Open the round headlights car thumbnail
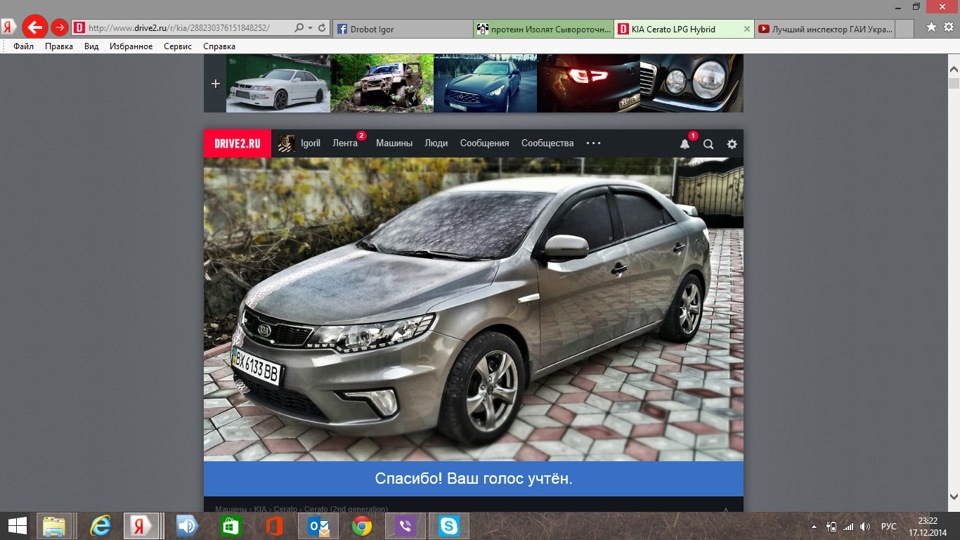960x540 pixels. pyautogui.click(x=692, y=83)
